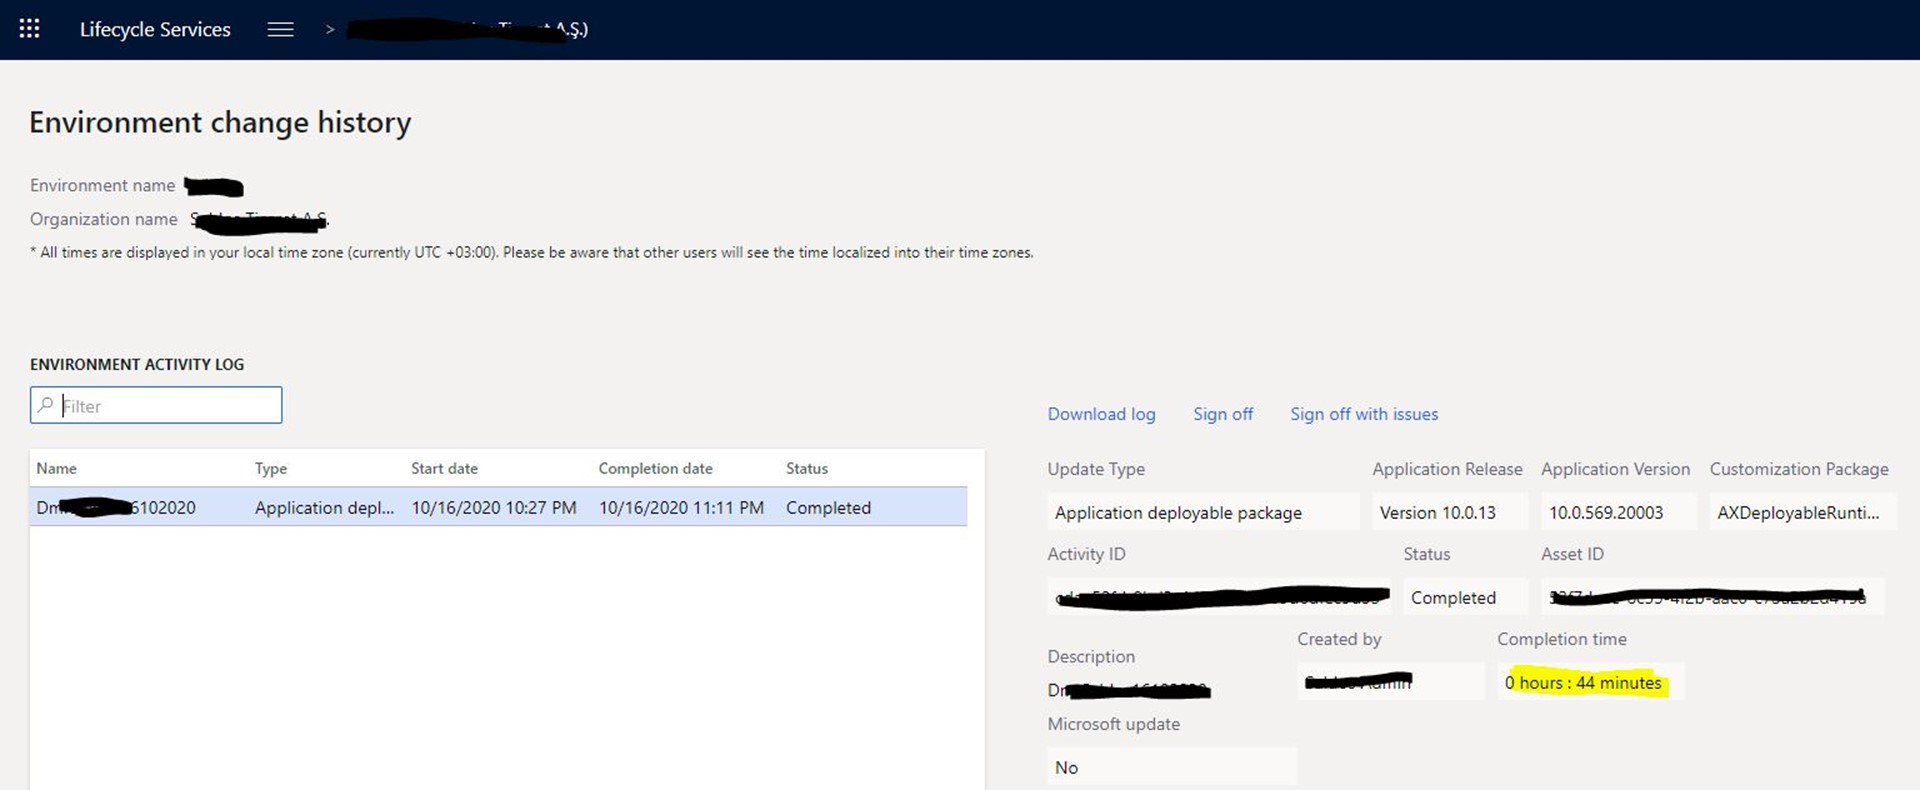Click the Sign off link
Viewport: 1920px width, 790px height.
1223,414
